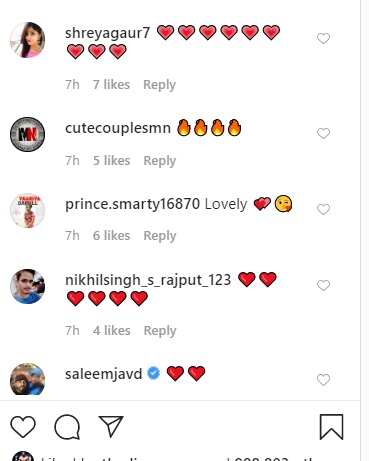View 7 likes on shreyagaur7's comment
The image size is (369, 461).
111,85
